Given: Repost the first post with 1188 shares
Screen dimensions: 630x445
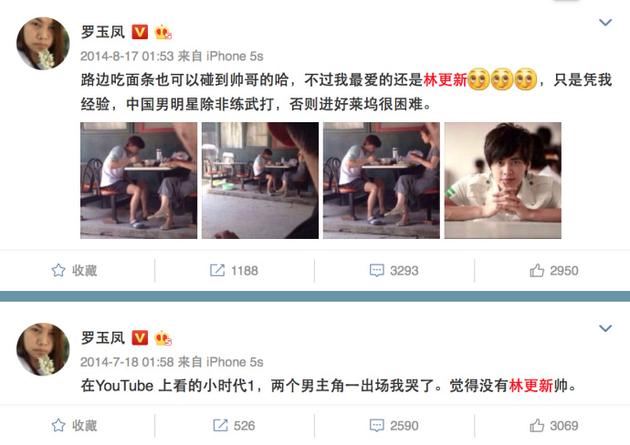Looking at the screenshot, I should 234,270.
